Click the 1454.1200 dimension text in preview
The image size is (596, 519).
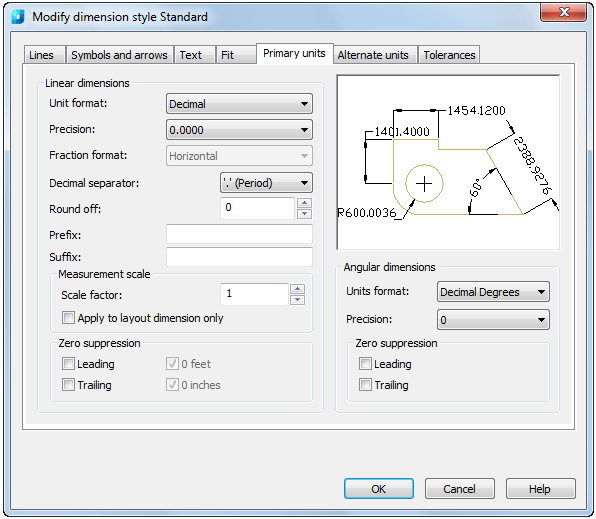[476, 110]
